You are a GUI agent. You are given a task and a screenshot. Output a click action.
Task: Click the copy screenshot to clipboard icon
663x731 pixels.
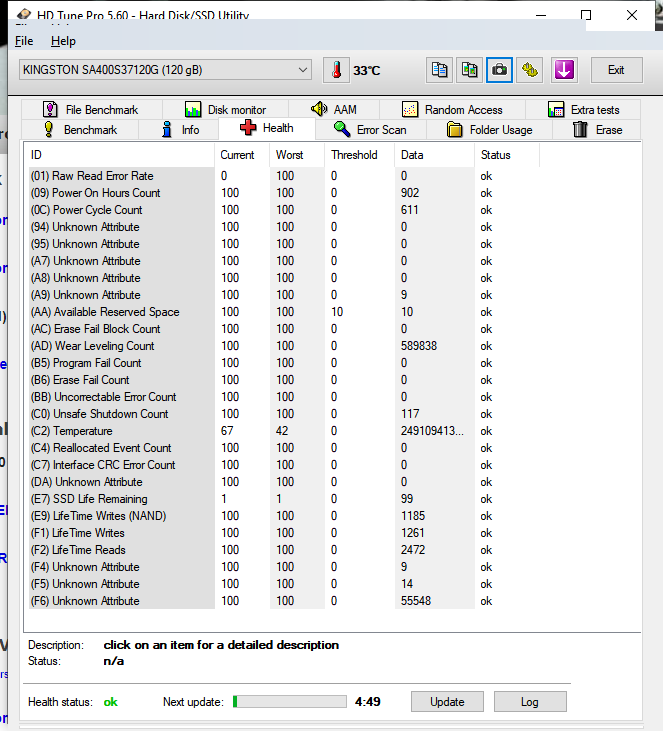pyautogui.click(x=469, y=70)
